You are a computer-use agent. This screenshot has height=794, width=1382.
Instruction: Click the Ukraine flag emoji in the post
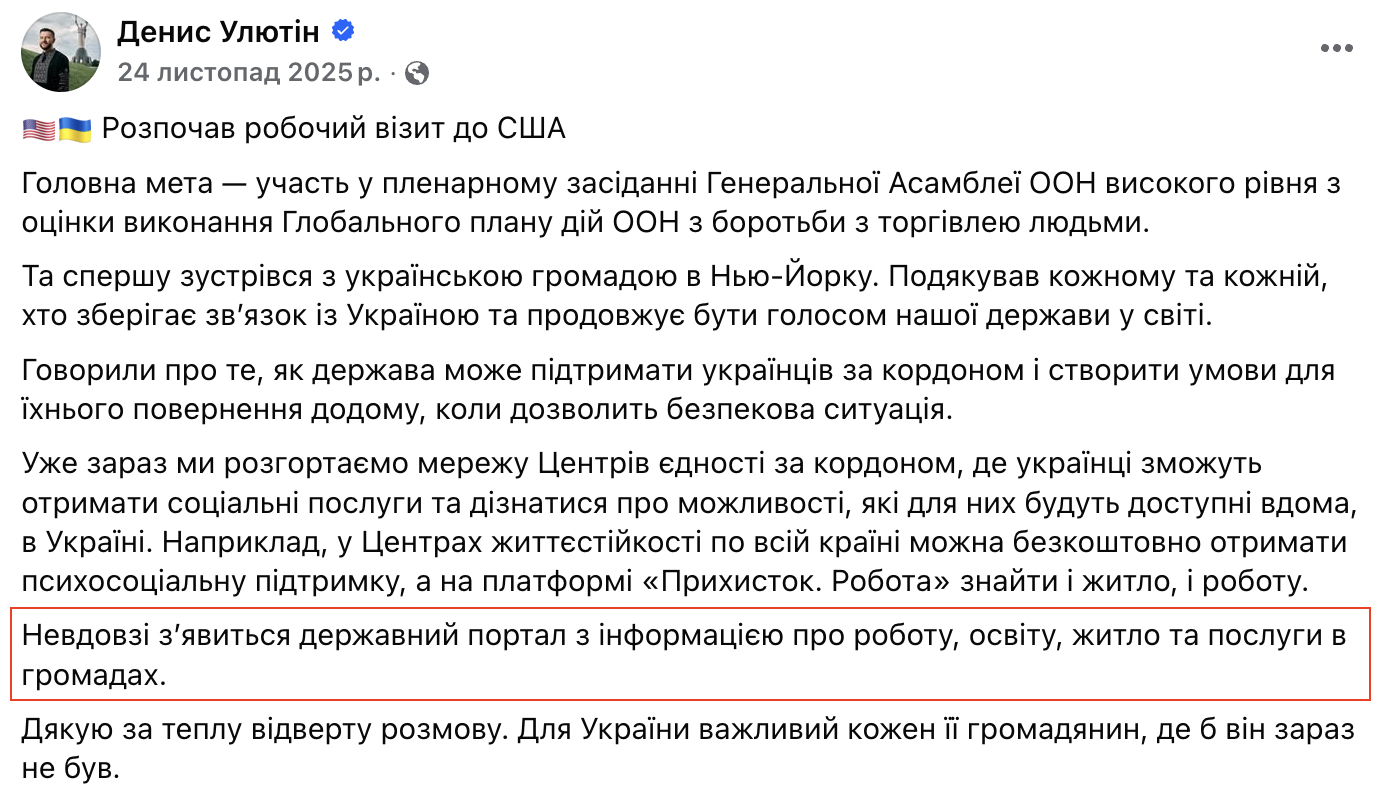click(73, 127)
